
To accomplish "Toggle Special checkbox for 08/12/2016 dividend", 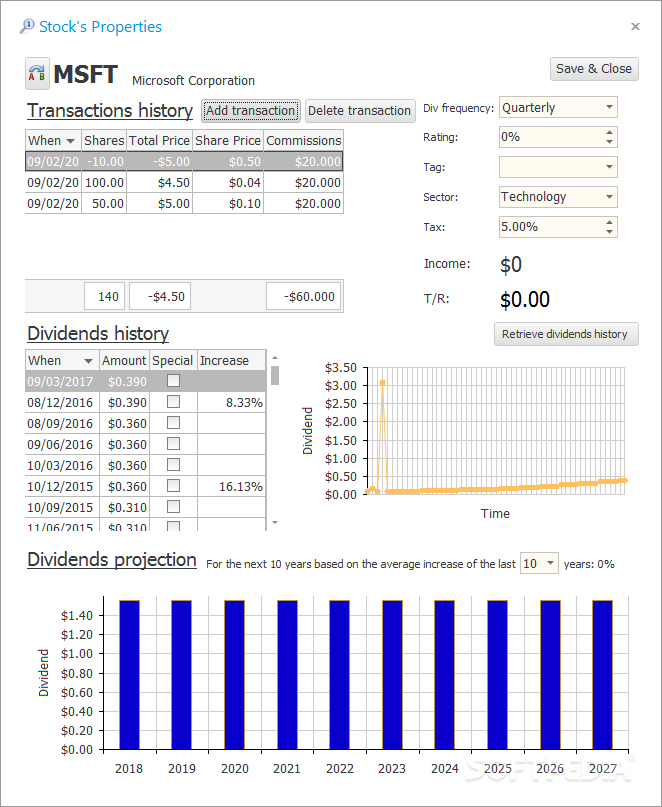I will point(173,401).
